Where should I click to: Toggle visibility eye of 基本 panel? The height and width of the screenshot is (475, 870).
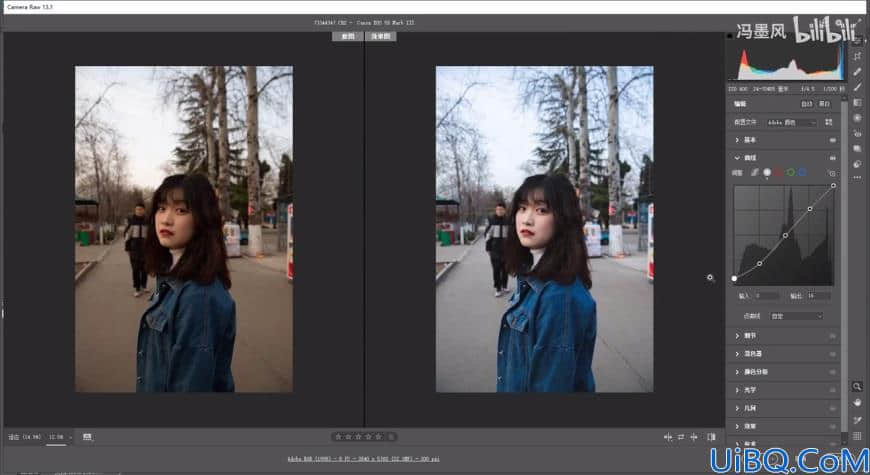coord(832,140)
